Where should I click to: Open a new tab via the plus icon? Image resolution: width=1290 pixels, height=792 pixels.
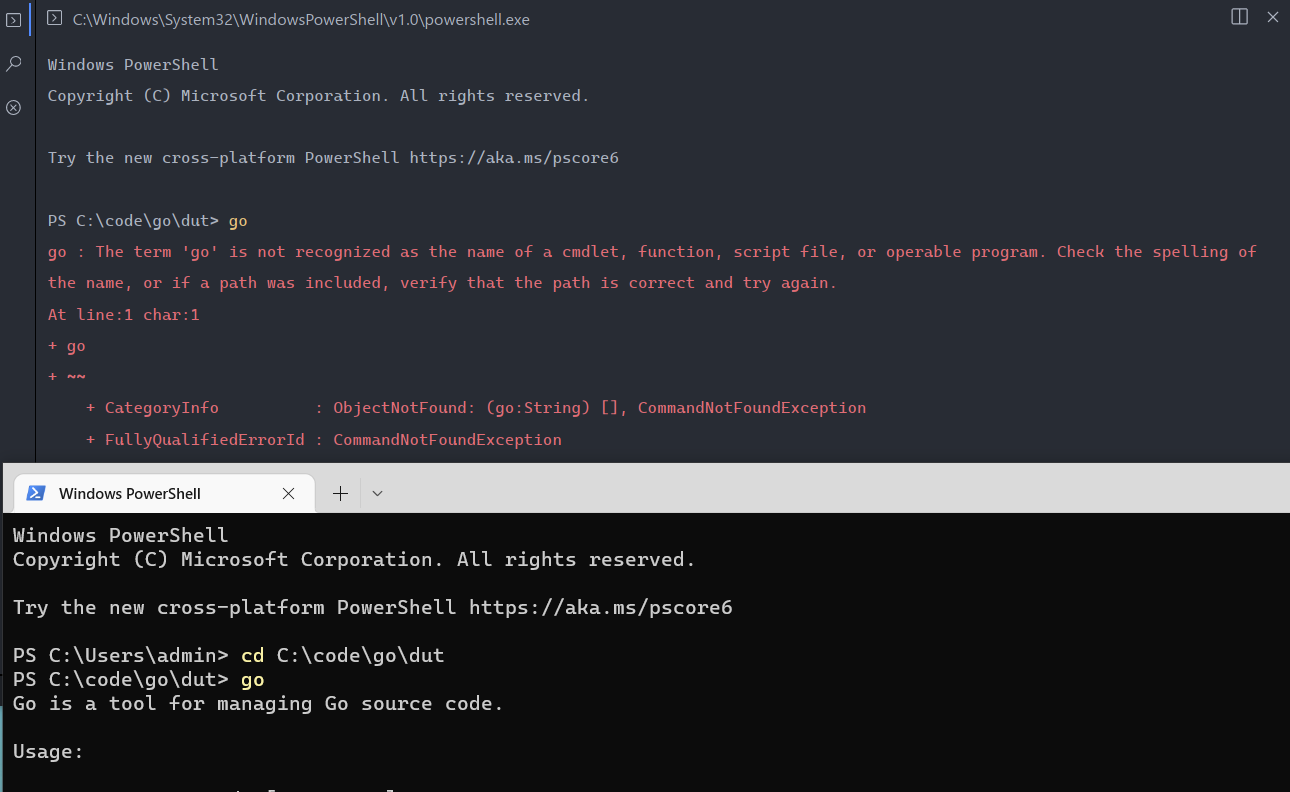(x=340, y=493)
